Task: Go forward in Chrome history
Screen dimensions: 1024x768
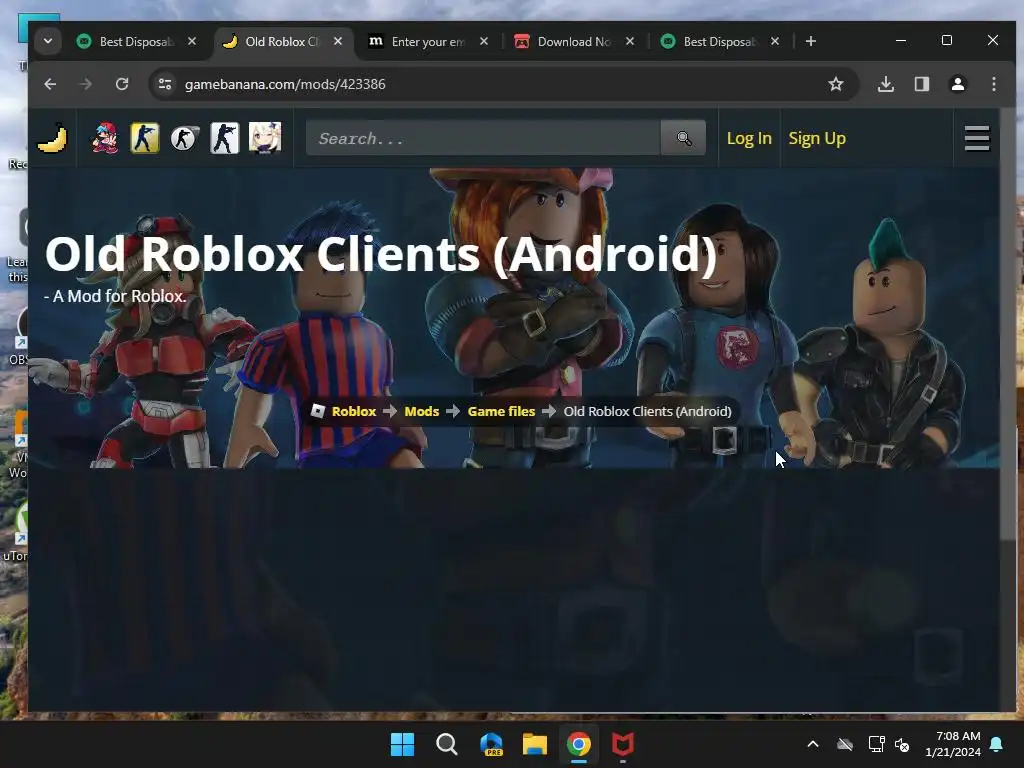Action: [86, 84]
